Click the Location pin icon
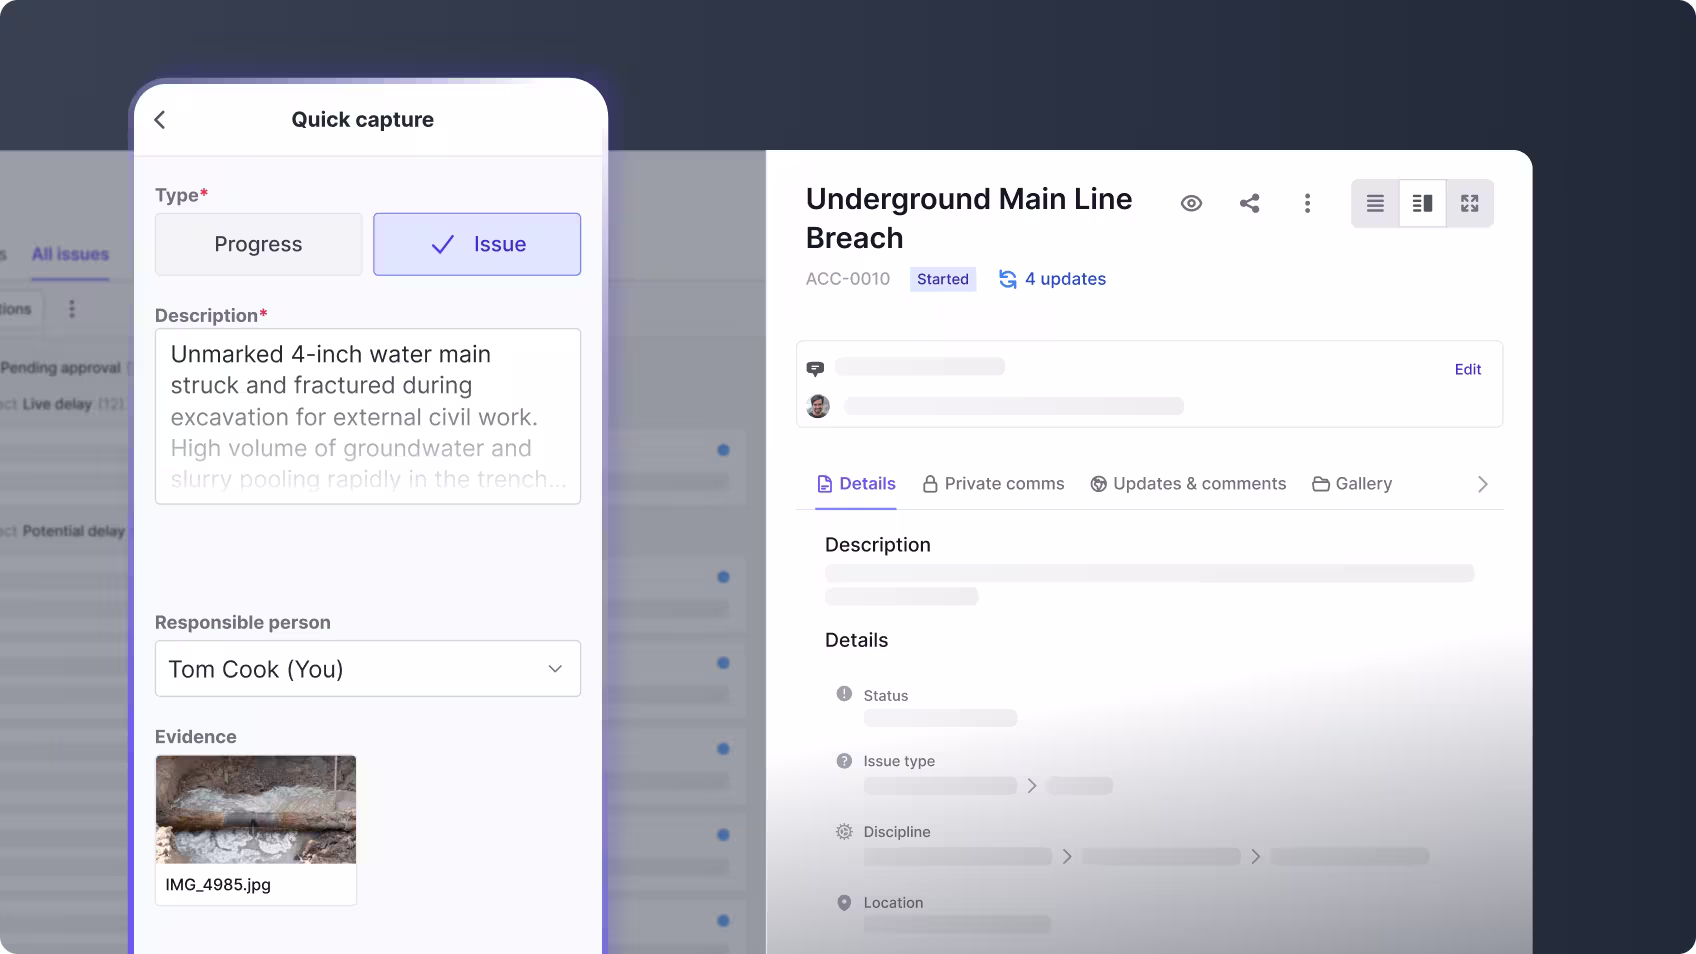Image resolution: width=1696 pixels, height=954 pixels. coord(844,903)
